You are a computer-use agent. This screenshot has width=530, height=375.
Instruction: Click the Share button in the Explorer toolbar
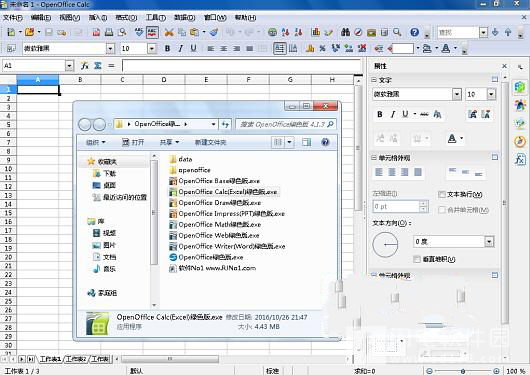(x=169, y=142)
